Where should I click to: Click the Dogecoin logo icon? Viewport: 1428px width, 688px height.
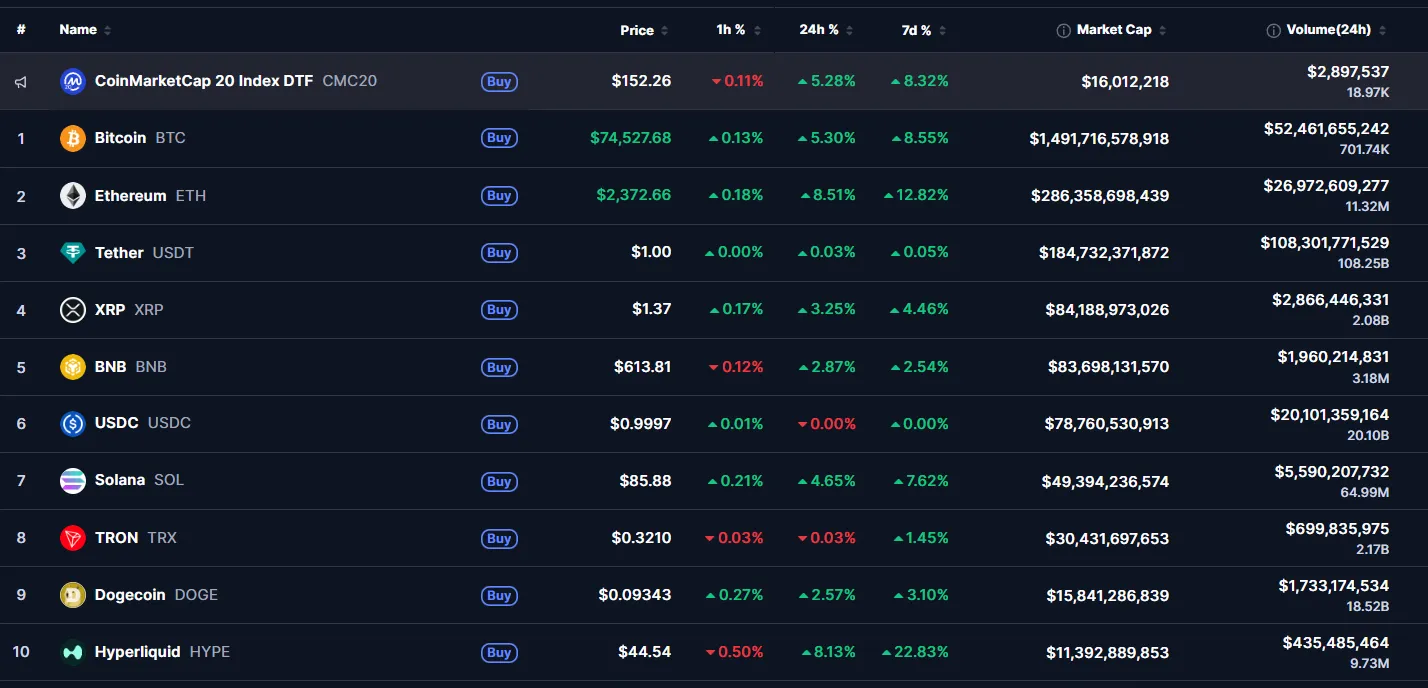click(x=73, y=595)
